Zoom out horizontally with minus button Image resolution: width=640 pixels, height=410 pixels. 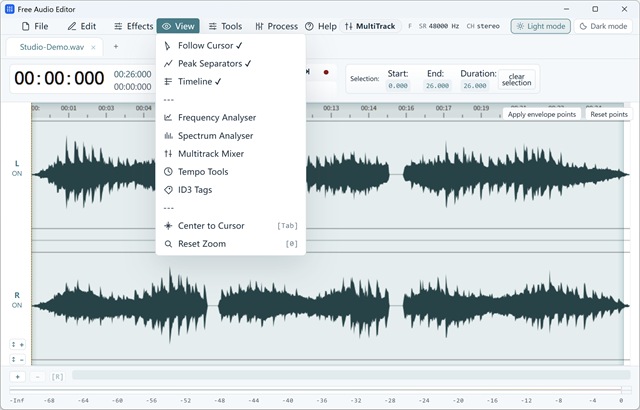(x=38, y=377)
